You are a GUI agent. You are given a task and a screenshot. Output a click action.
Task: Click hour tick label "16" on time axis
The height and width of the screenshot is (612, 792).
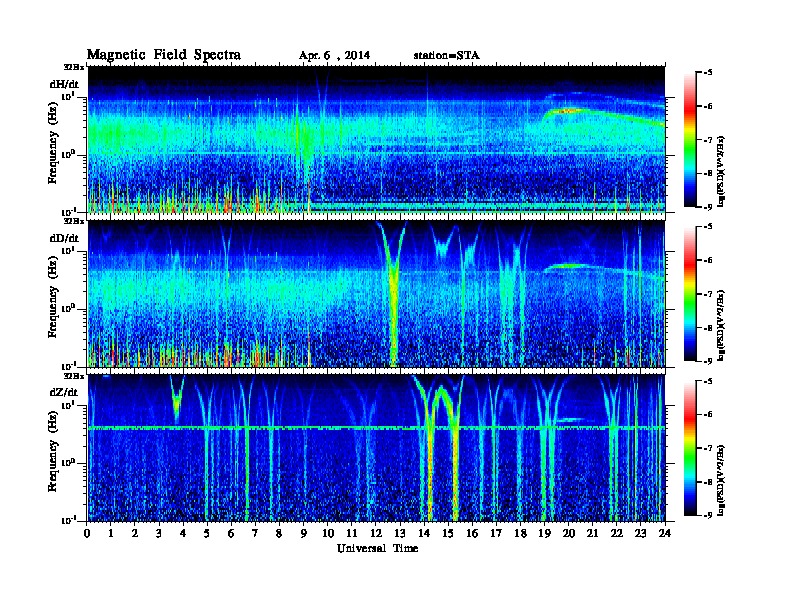(x=472, y=533)
